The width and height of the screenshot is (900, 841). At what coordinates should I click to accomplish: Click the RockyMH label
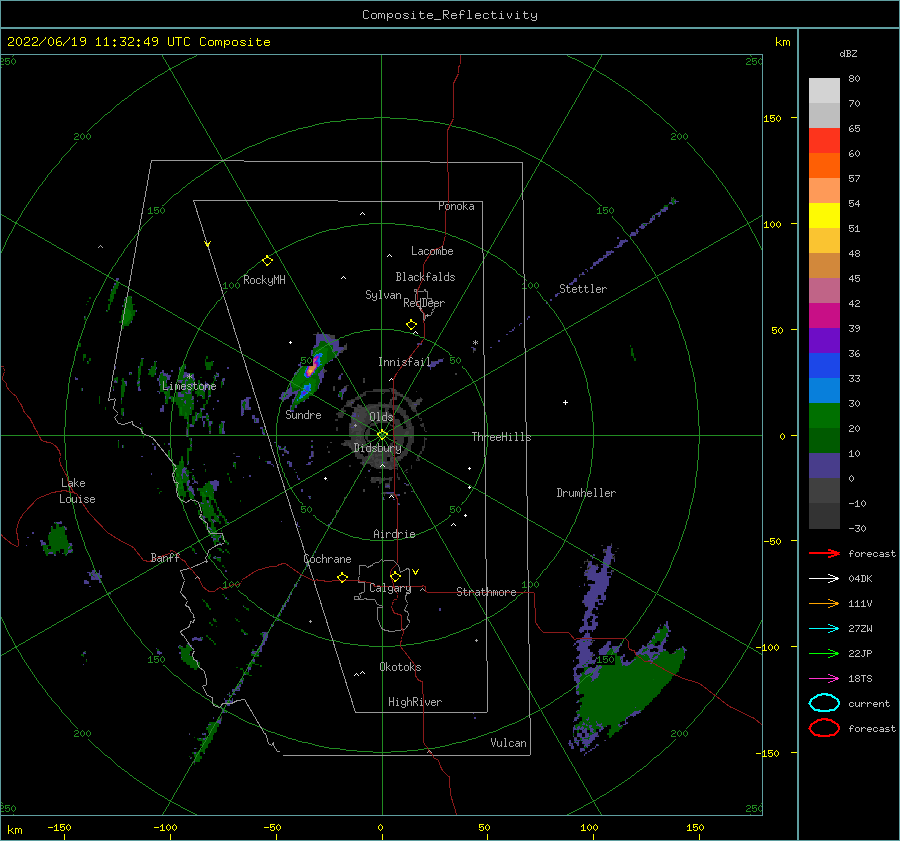click(x=264, y=280)
